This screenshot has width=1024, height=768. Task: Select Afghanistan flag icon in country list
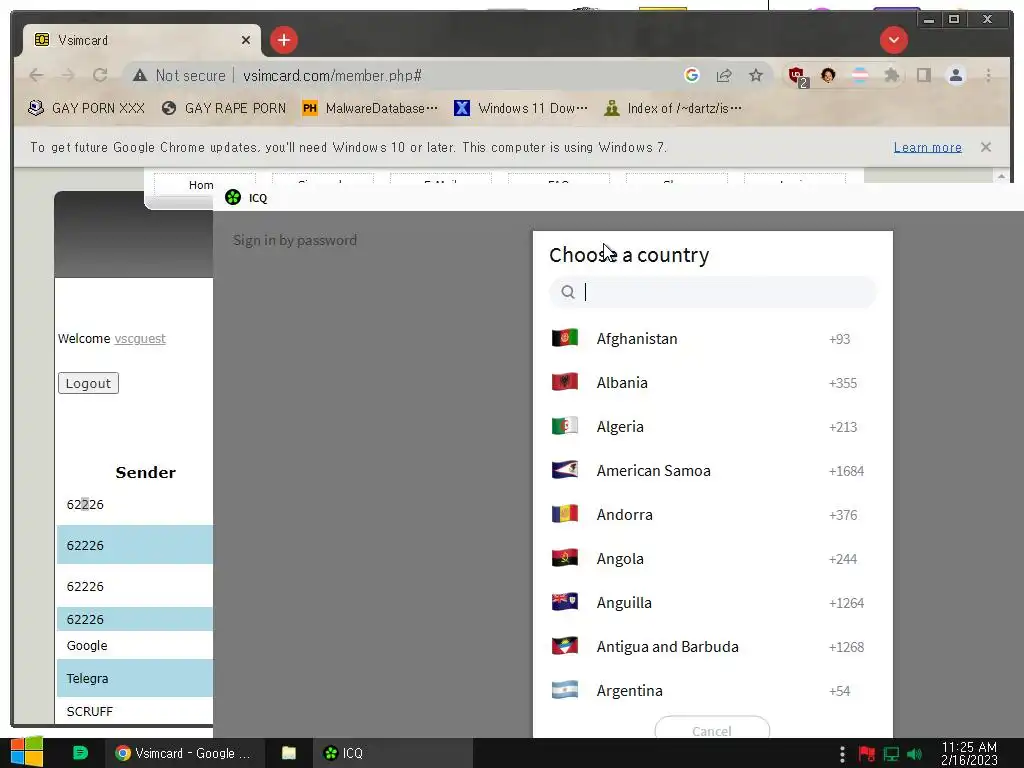565,338
